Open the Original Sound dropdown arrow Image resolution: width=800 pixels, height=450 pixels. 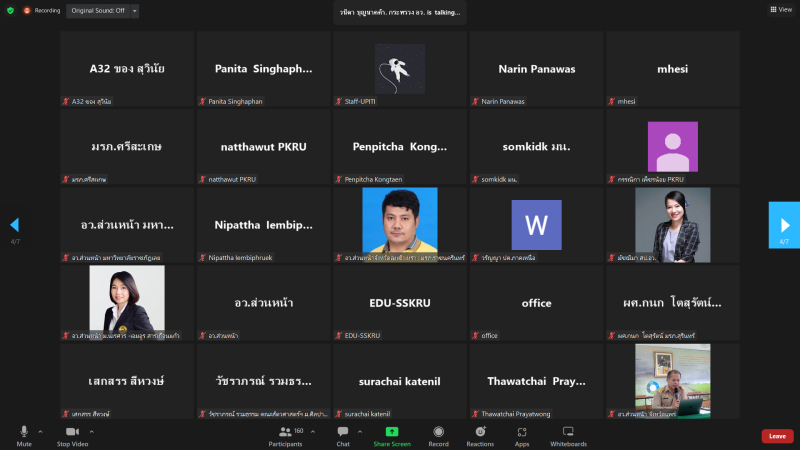click(x=135, y=10)
